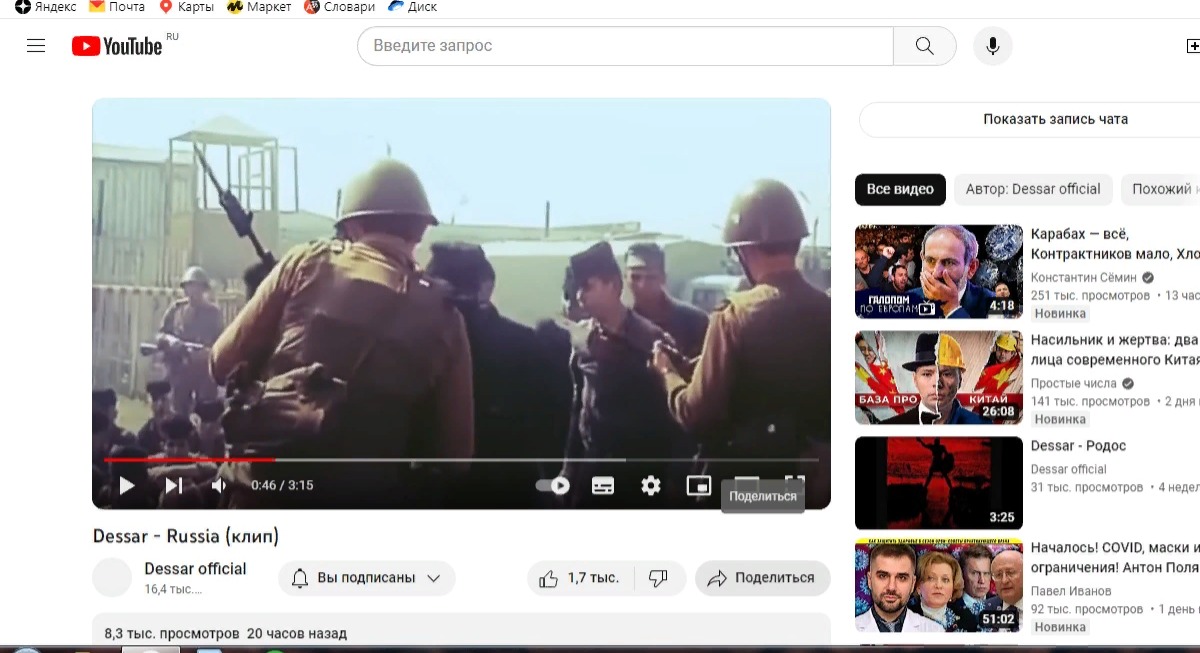This screenshot has width=1200, height=653.
Task: Open the Карабах — всё video title
Action: [x=1115, y=244]
